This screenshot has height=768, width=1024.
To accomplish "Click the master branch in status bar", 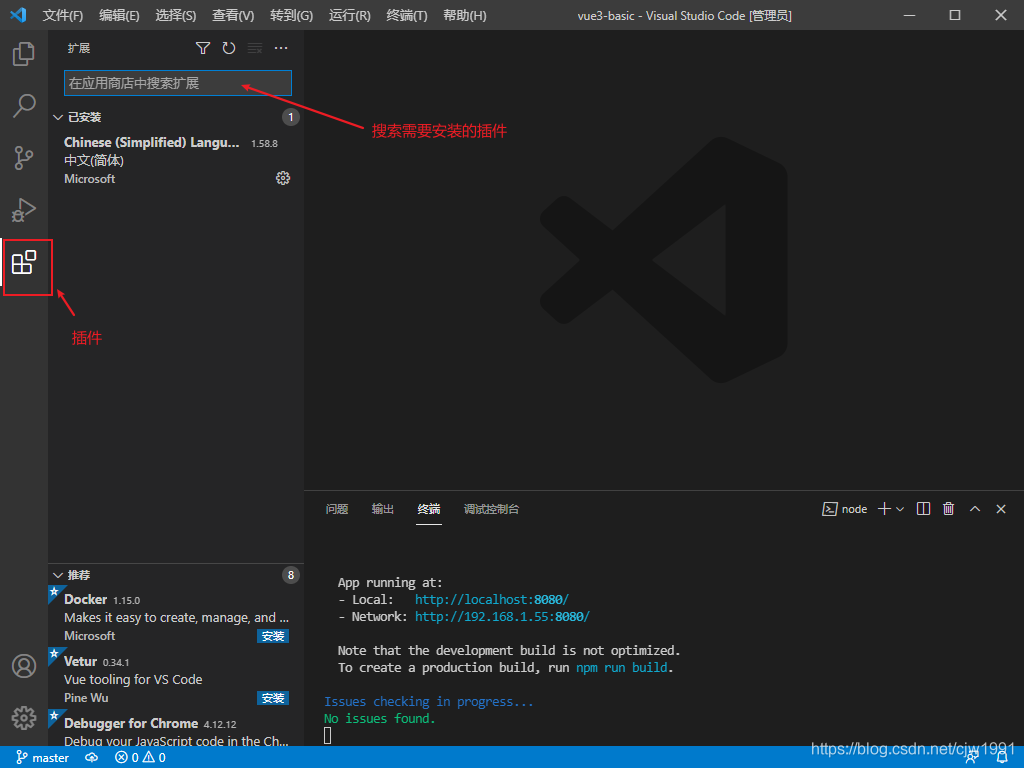I will pos(42,758).
